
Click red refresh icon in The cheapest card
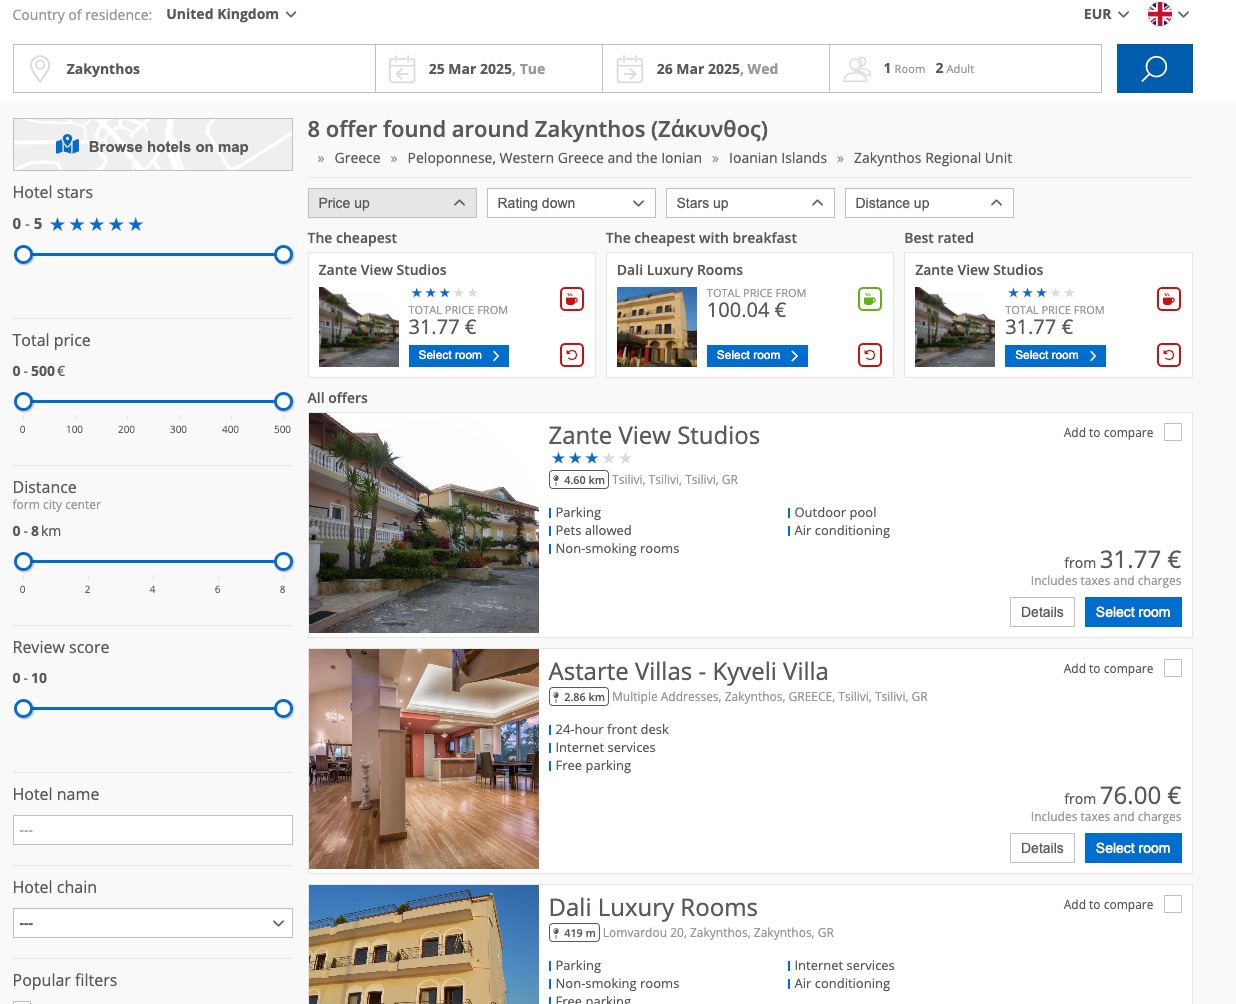(572, 355)
